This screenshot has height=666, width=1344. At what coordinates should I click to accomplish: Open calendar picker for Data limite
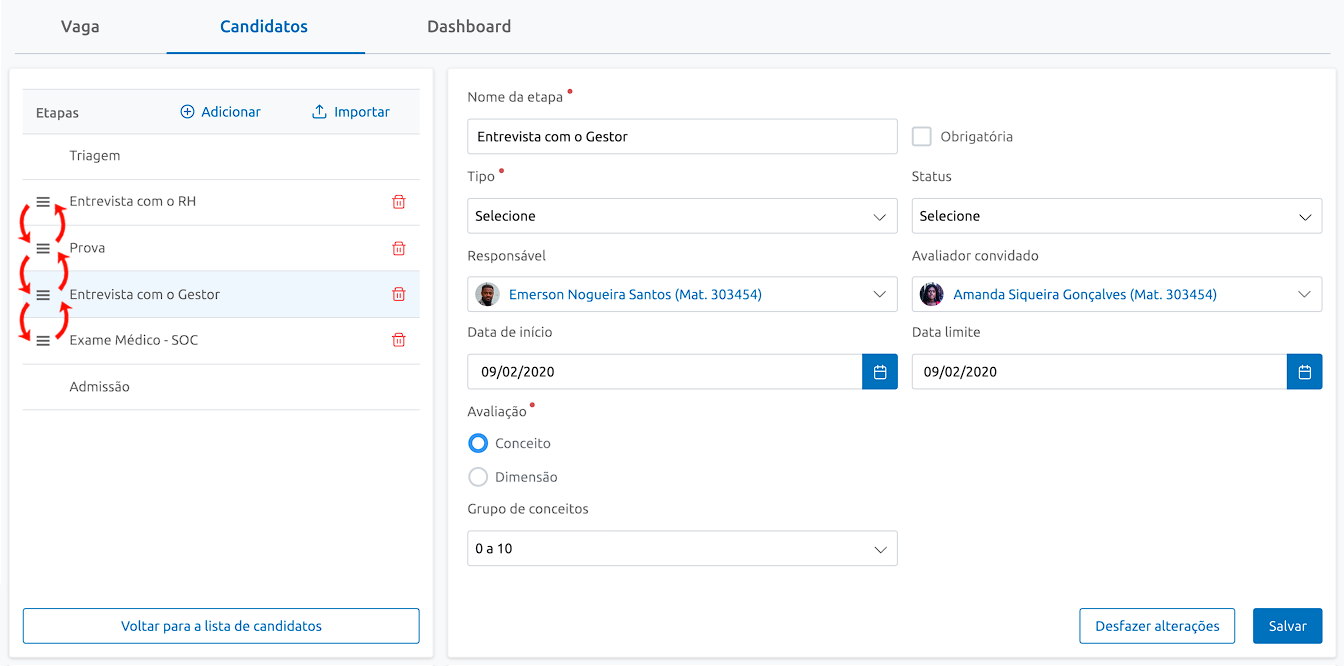[x=1304, y=372]
